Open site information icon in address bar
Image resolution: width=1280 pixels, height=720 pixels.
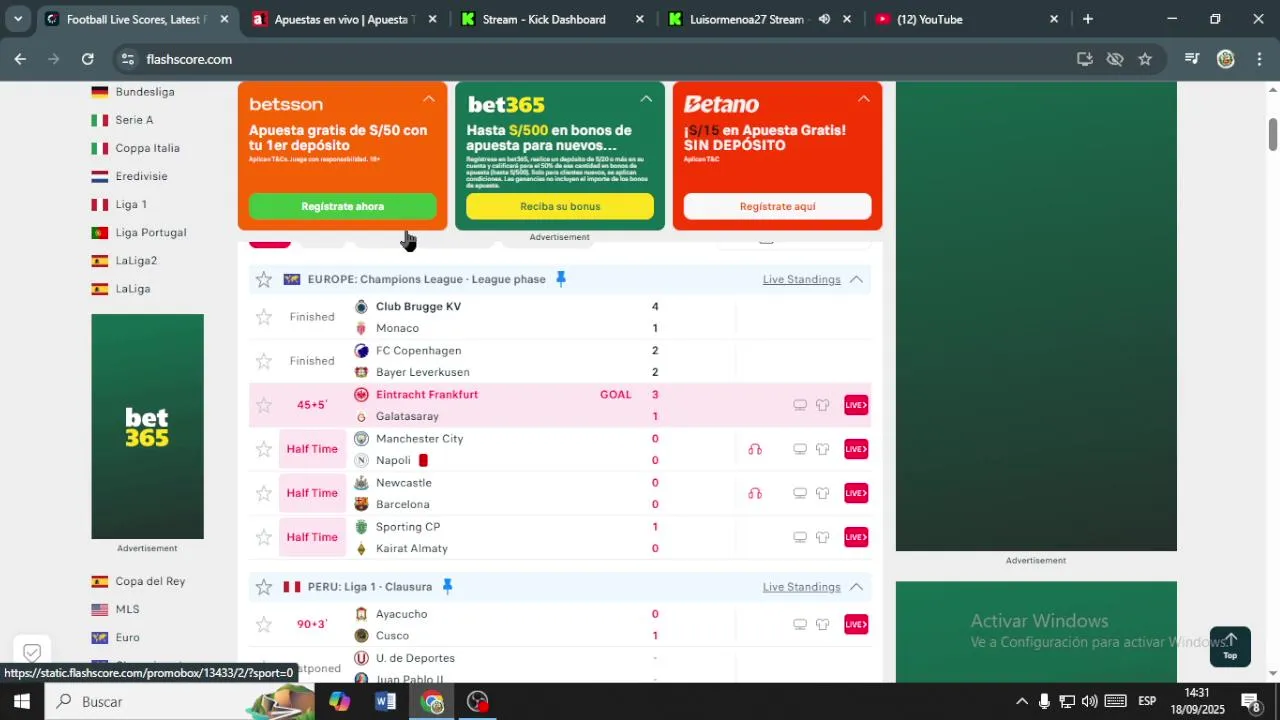[x=127, y=59]
